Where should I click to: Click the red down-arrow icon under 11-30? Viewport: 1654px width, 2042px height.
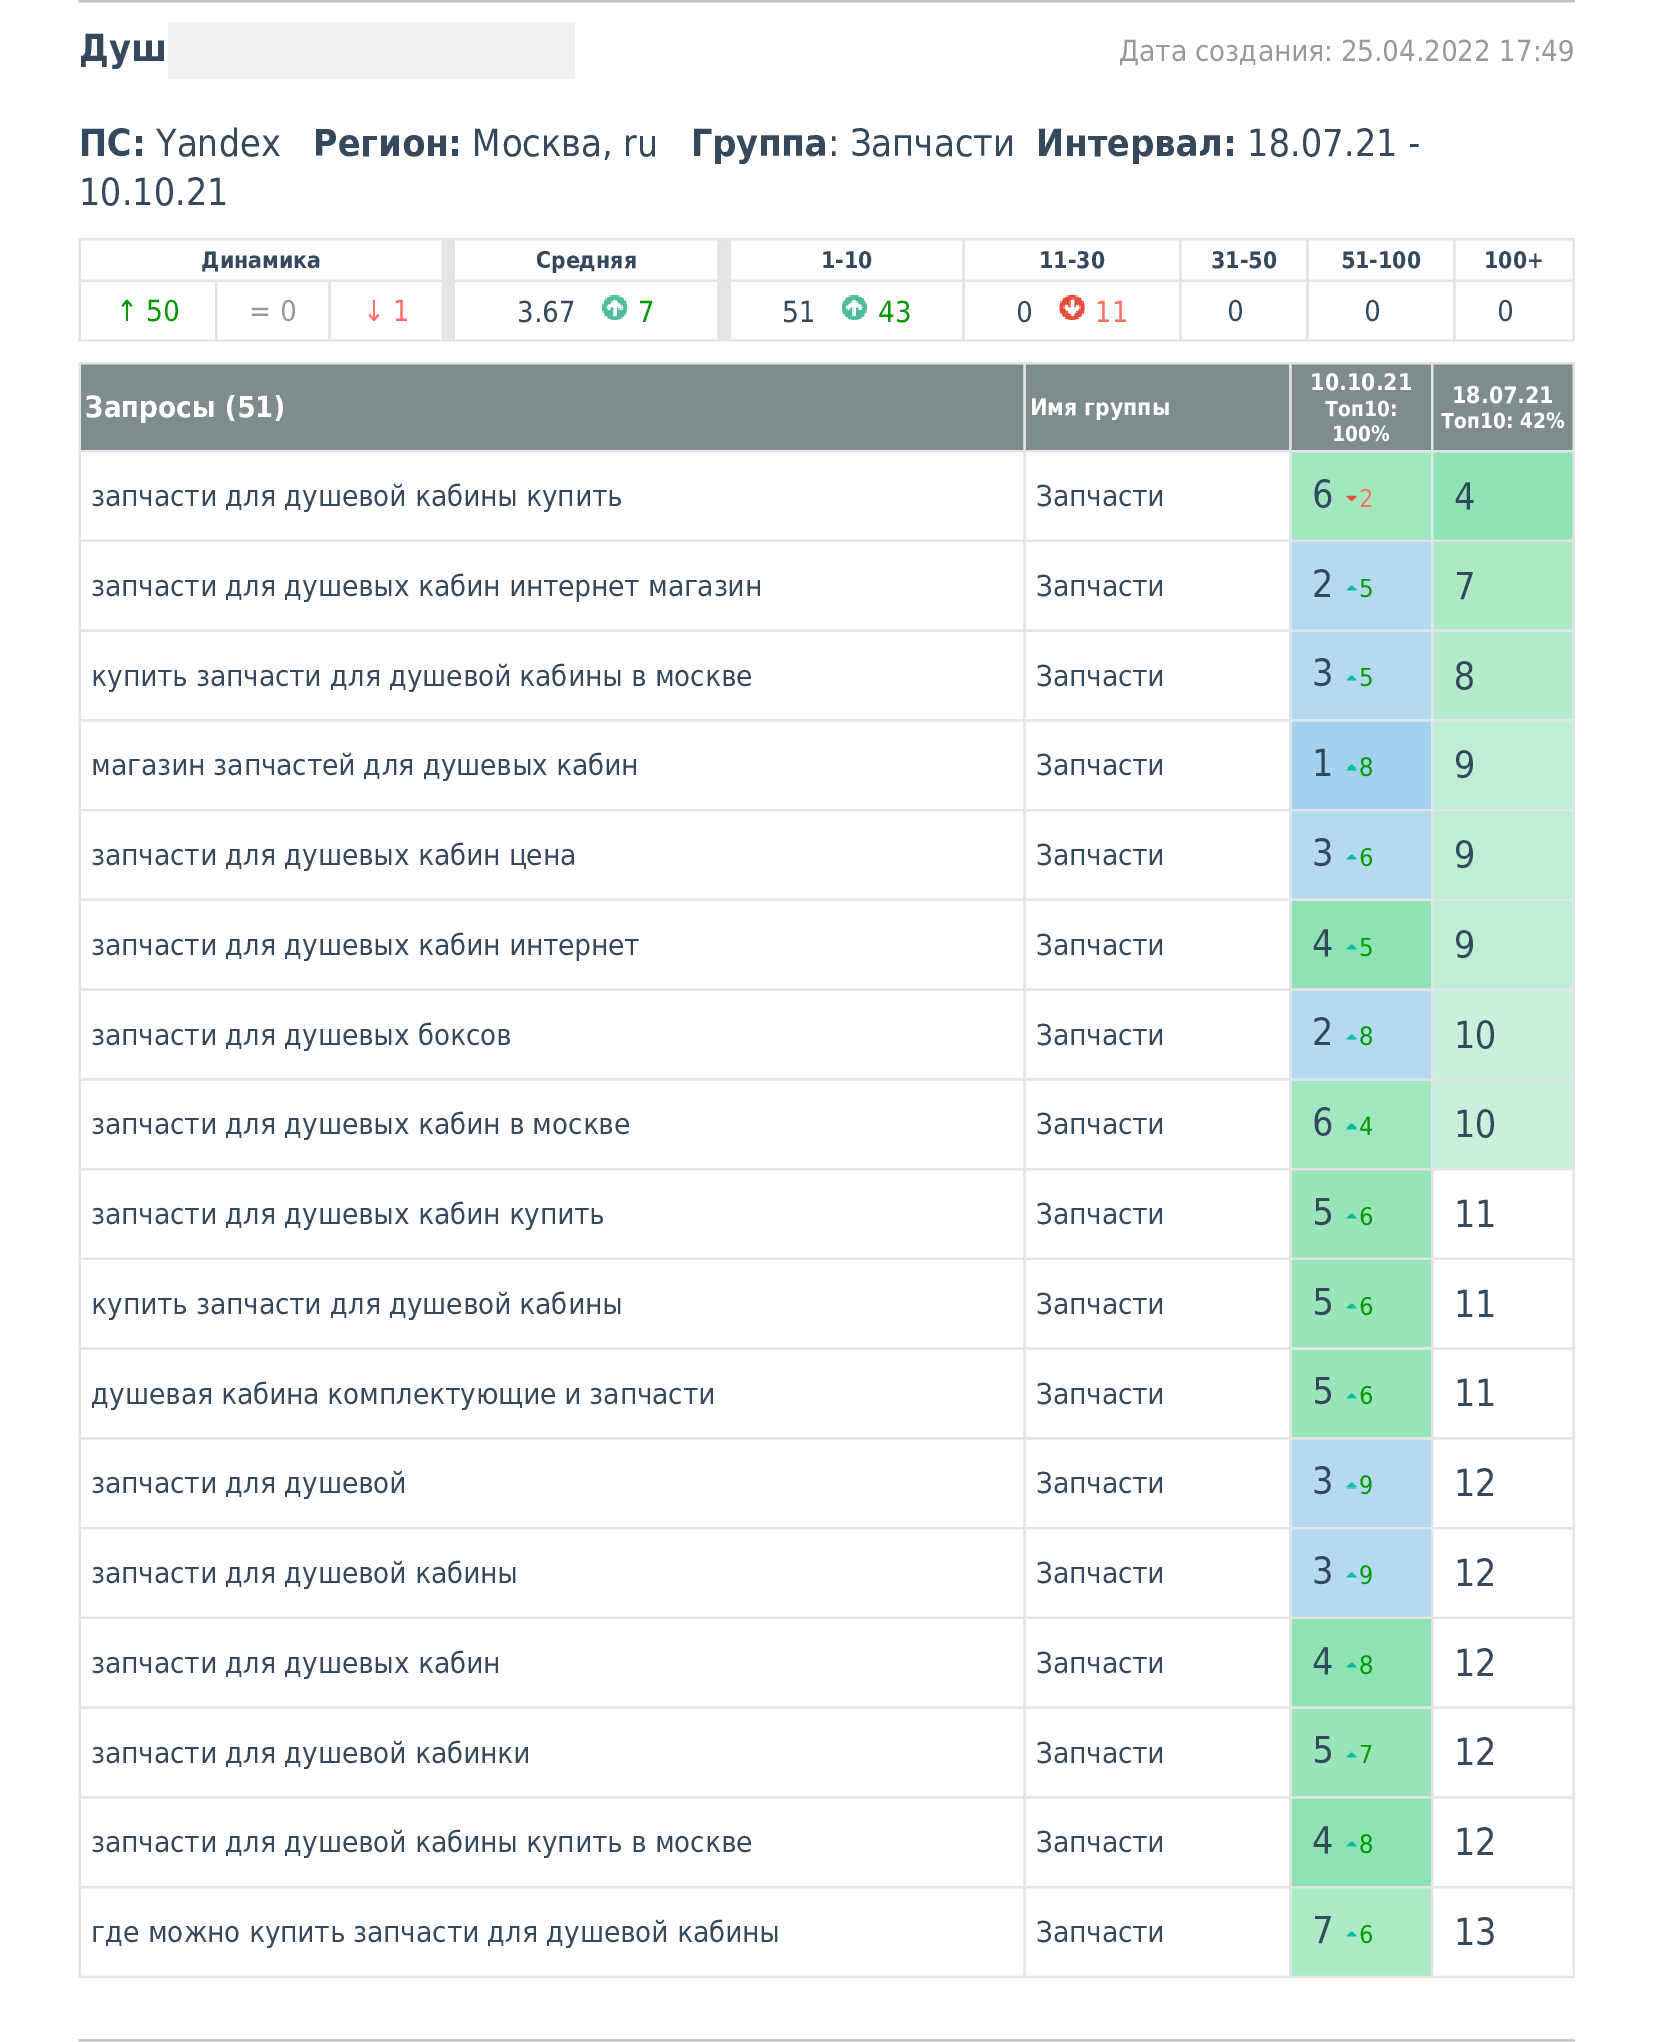click(1072, 309)
